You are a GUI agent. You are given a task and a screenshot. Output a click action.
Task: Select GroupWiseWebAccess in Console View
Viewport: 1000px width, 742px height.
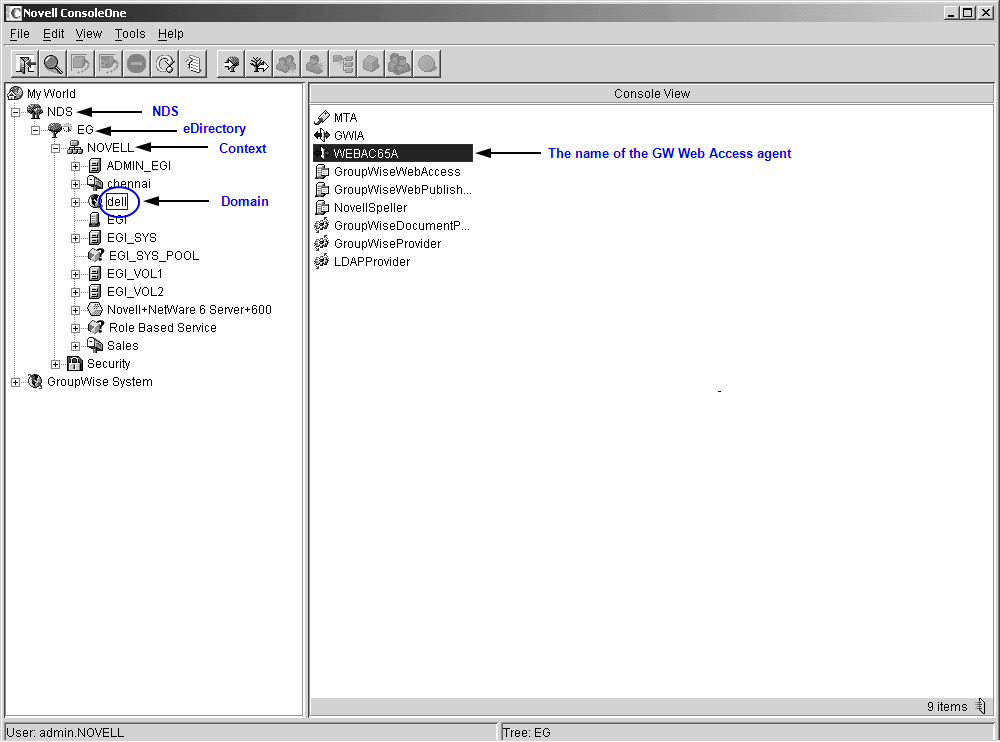tap(397, 172)
